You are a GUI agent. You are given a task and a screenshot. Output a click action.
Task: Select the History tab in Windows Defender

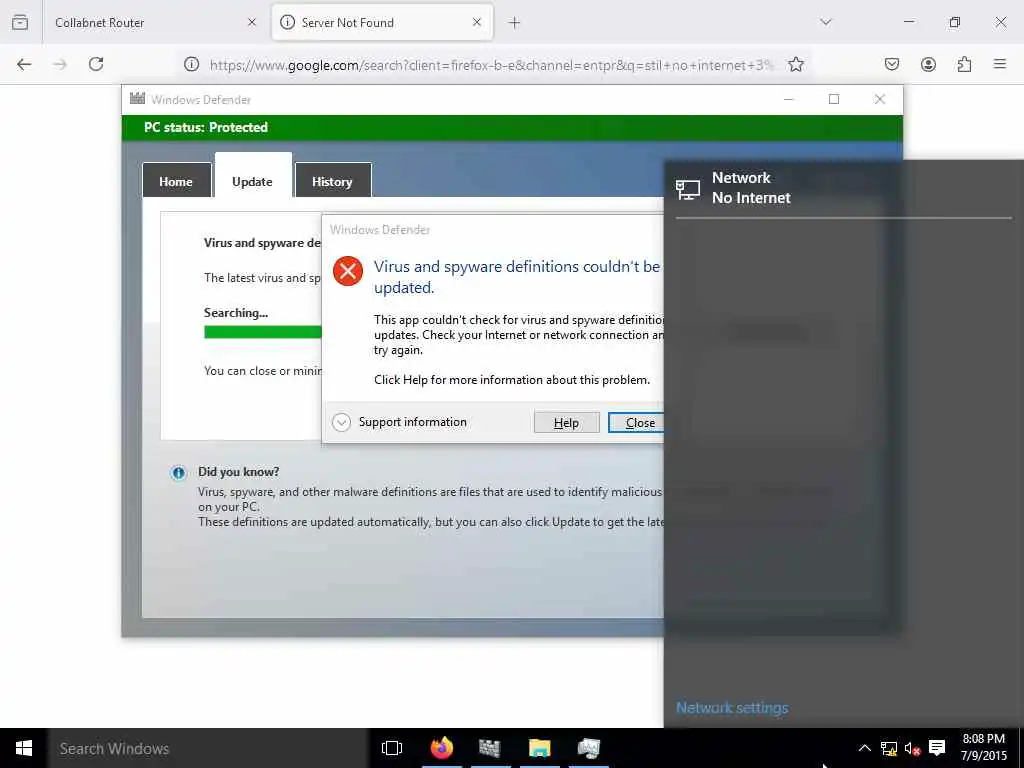pos(332,181)
